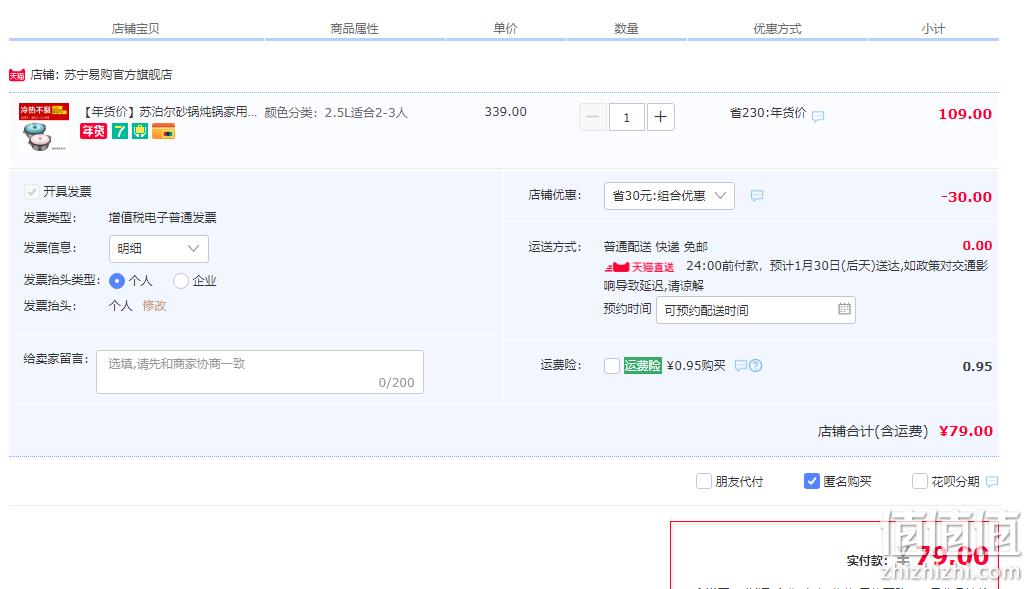Click the discount amount -30.00
Viewport: 1030px width, 589px height.
[x=966, y=197]
